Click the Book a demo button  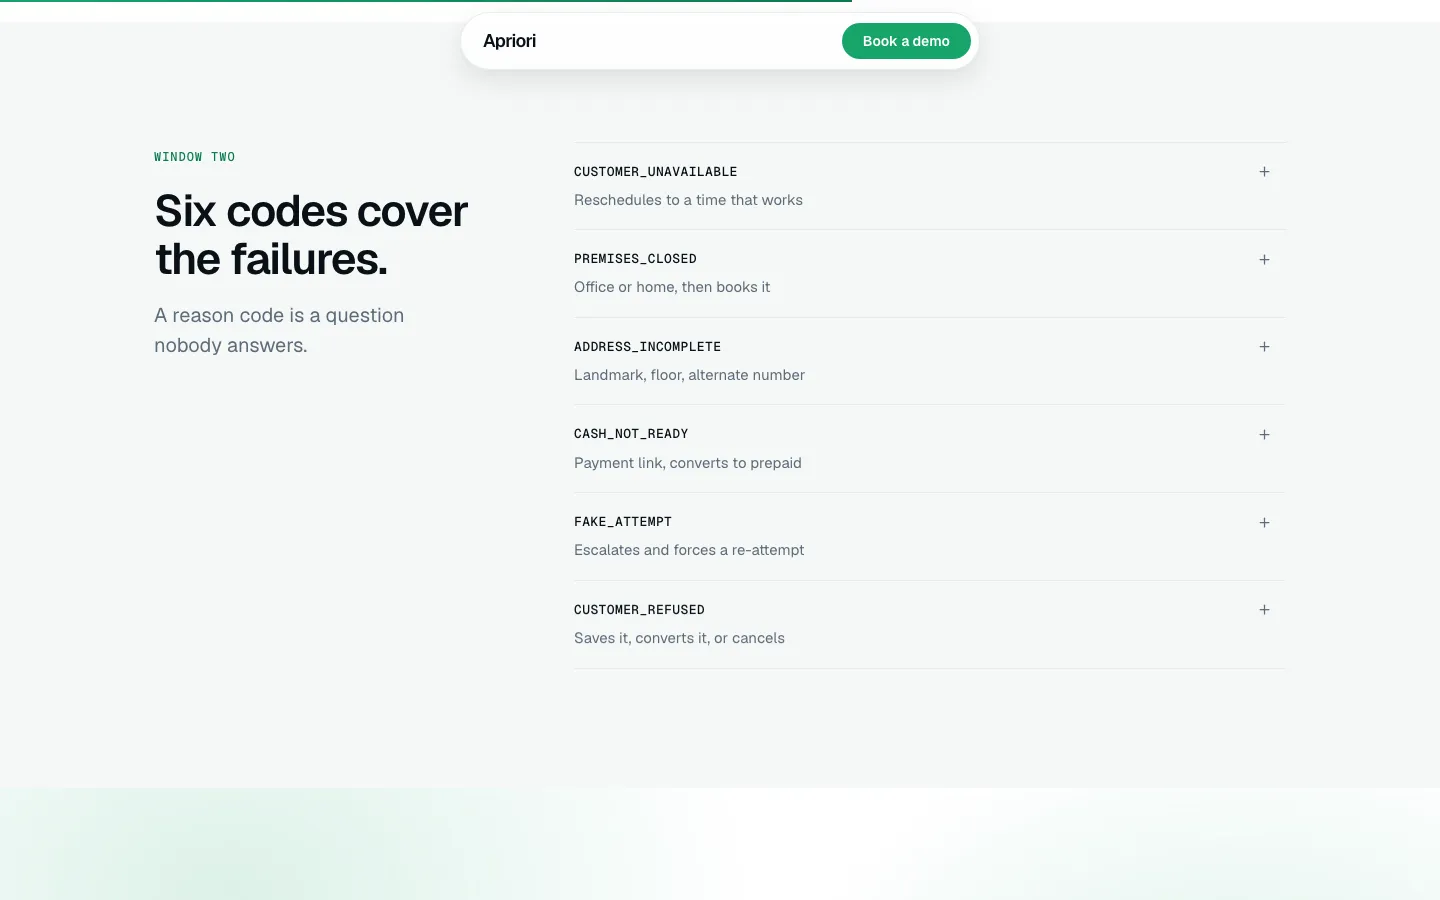(x=906, y=41)
